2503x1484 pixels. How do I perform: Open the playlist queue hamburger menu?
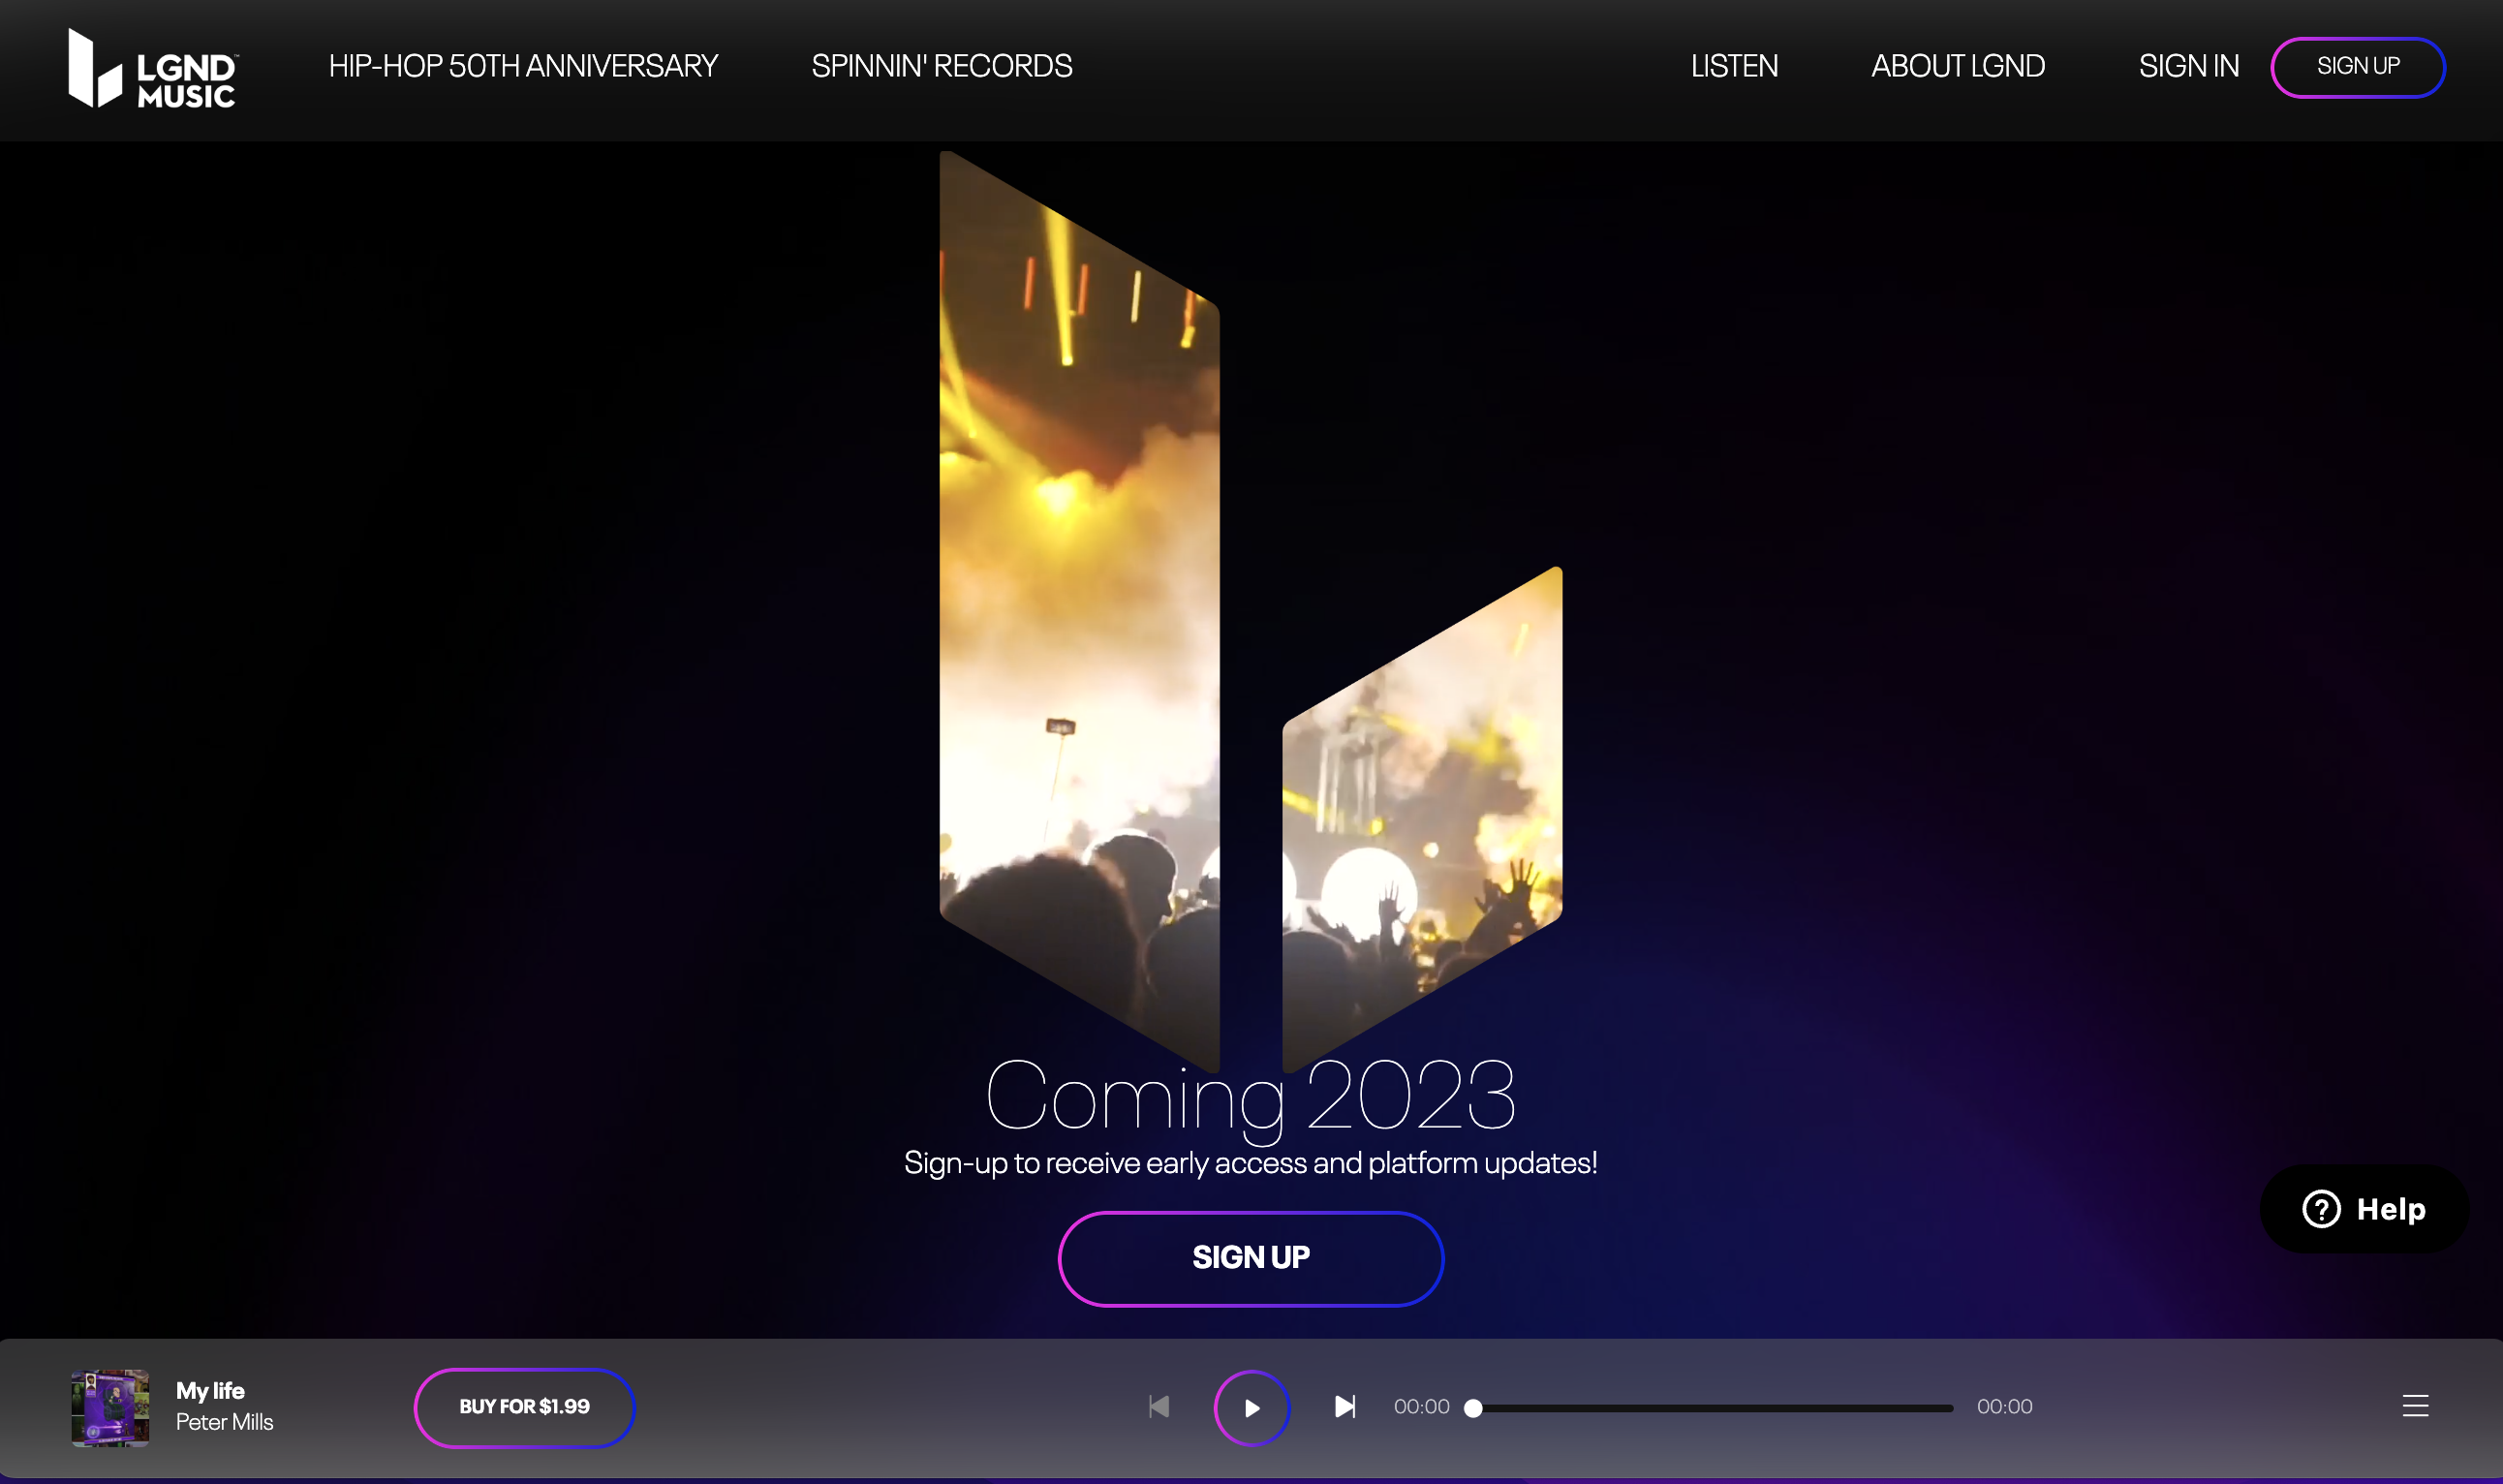(x=2415, y=1407)
